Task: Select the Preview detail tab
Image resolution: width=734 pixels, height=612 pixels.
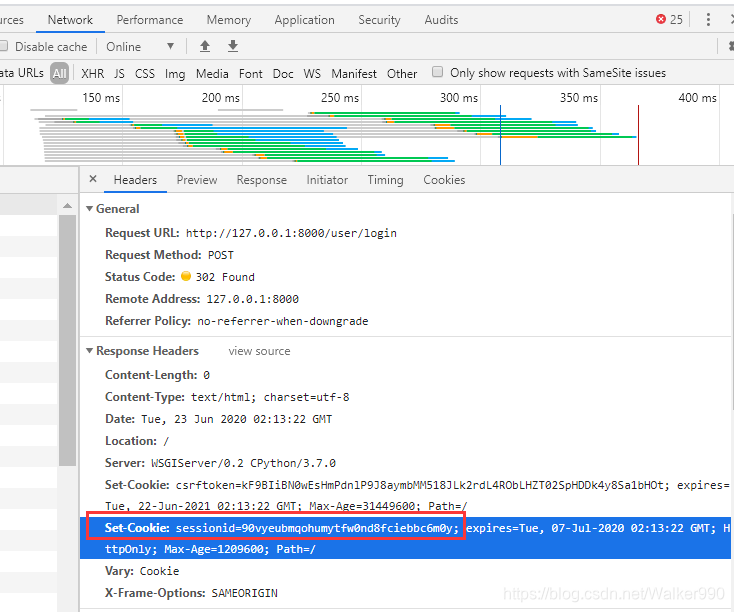Action: coord(197,180)
